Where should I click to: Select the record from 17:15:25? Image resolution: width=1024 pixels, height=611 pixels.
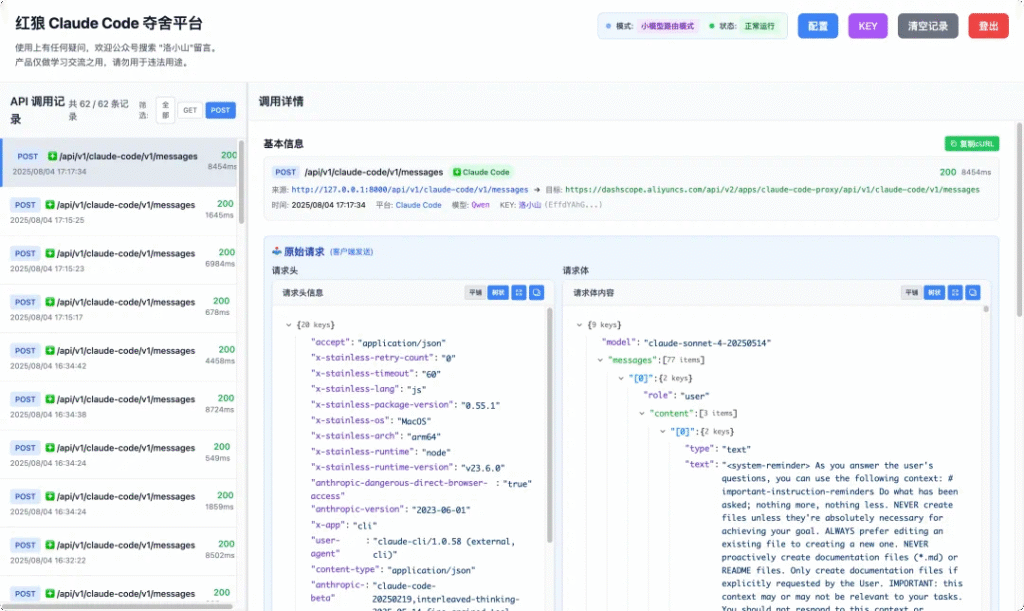119,212
